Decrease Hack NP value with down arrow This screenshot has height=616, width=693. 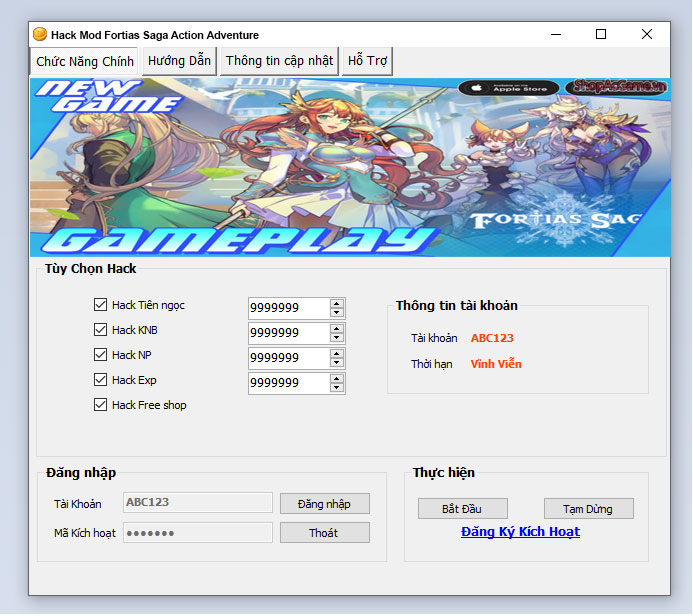click(x=337, y=364)
